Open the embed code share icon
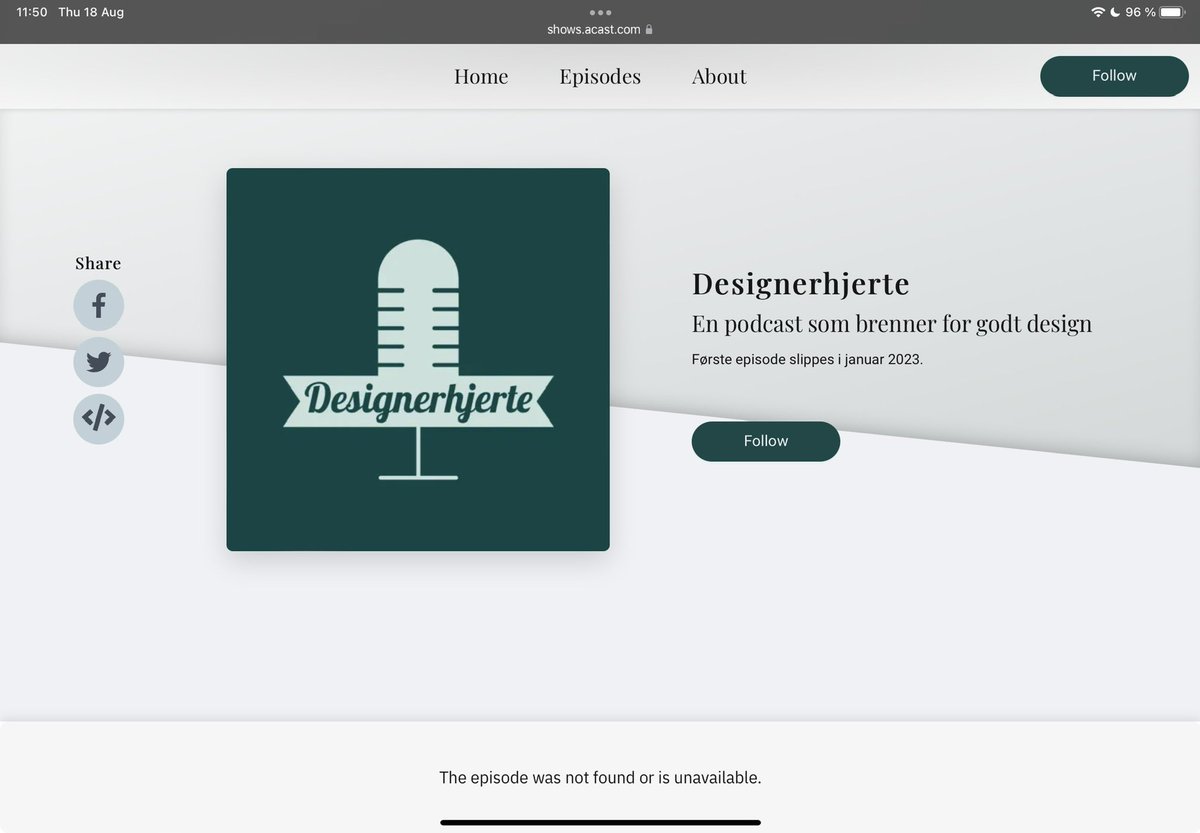Viewport: 1200px width, 833px height. pyautogui.click(x=98, y=419)
